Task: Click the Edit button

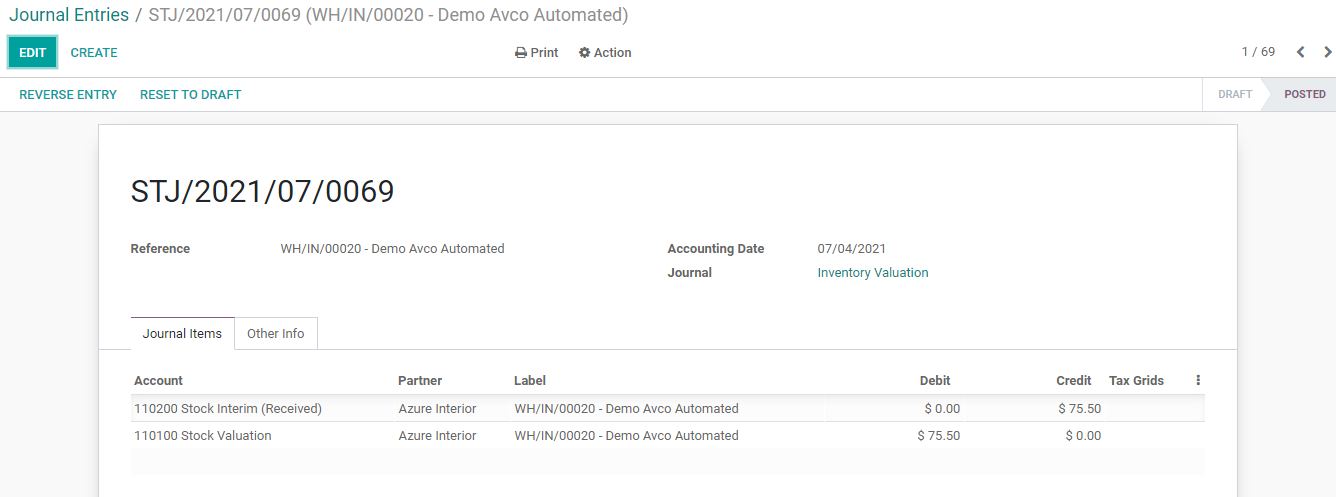Action: [x=33, y=53]
